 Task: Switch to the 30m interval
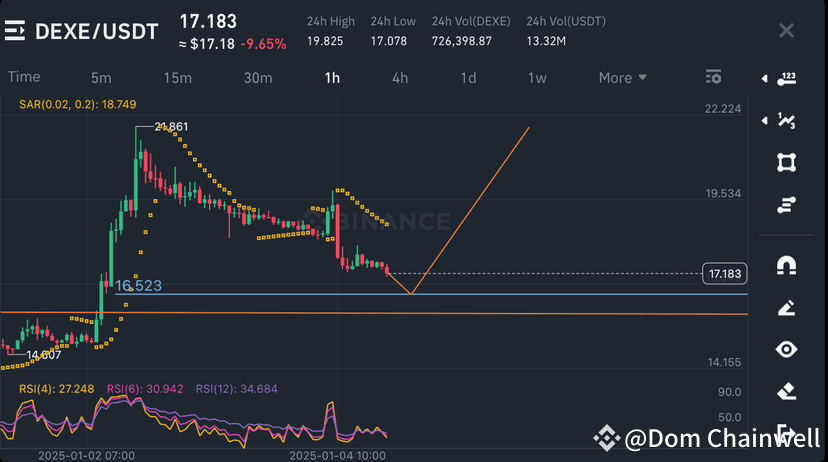(258, 78)
